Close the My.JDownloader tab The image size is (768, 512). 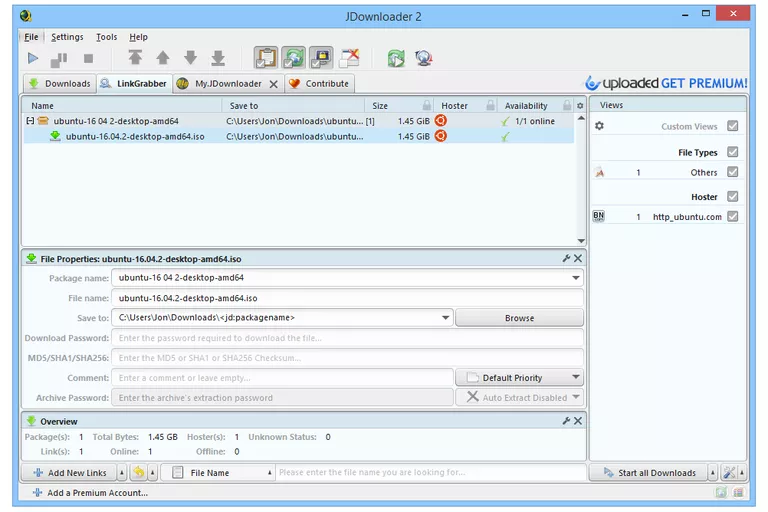coord(274,84)
